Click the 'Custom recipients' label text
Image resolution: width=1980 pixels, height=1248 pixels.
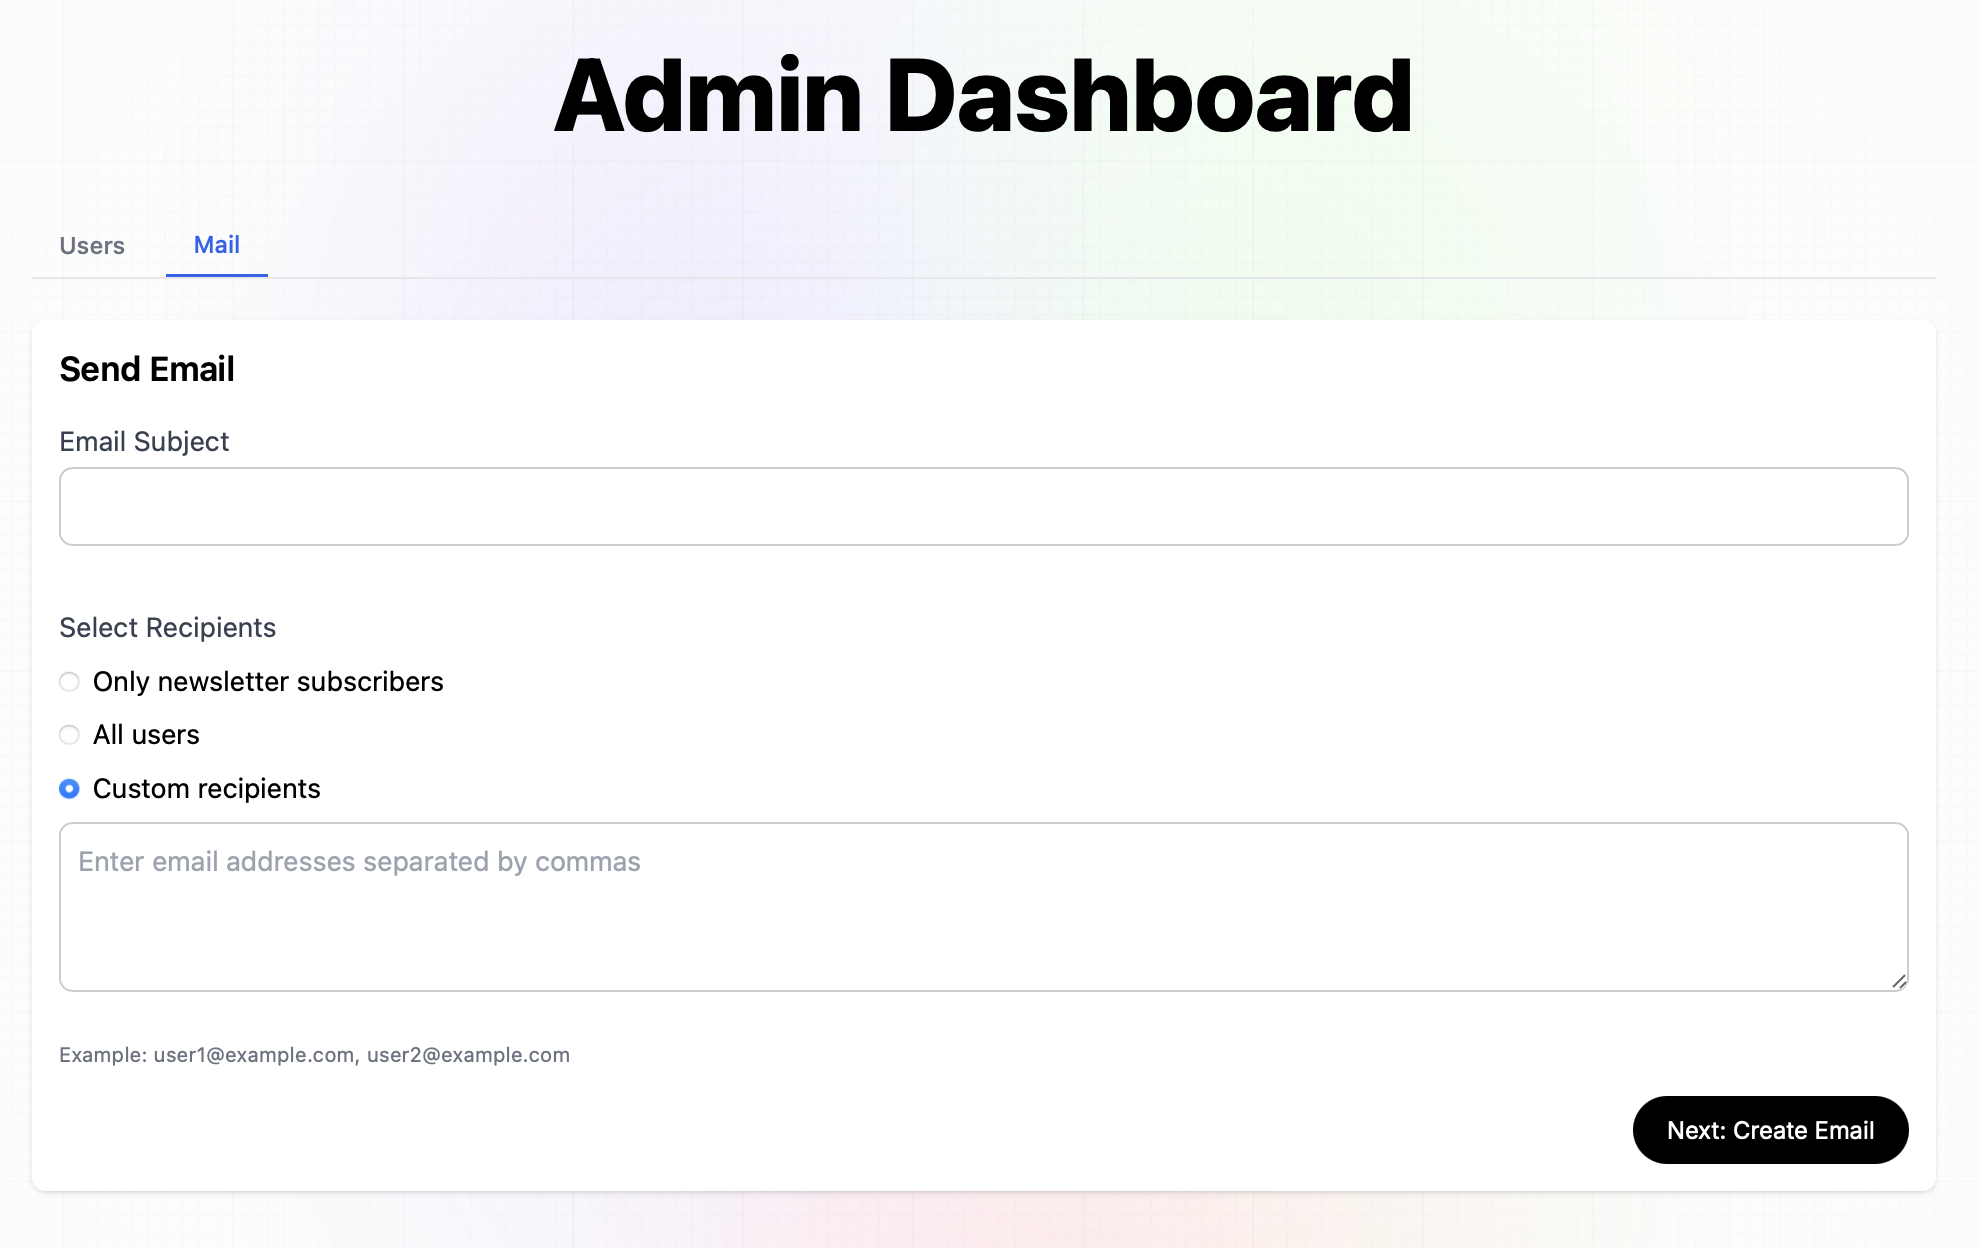pyautogui.click(x=206, y=789)
